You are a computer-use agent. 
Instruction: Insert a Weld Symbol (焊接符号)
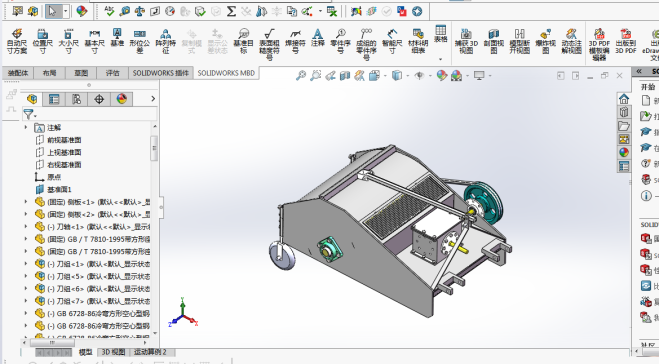tap(295, 41)
